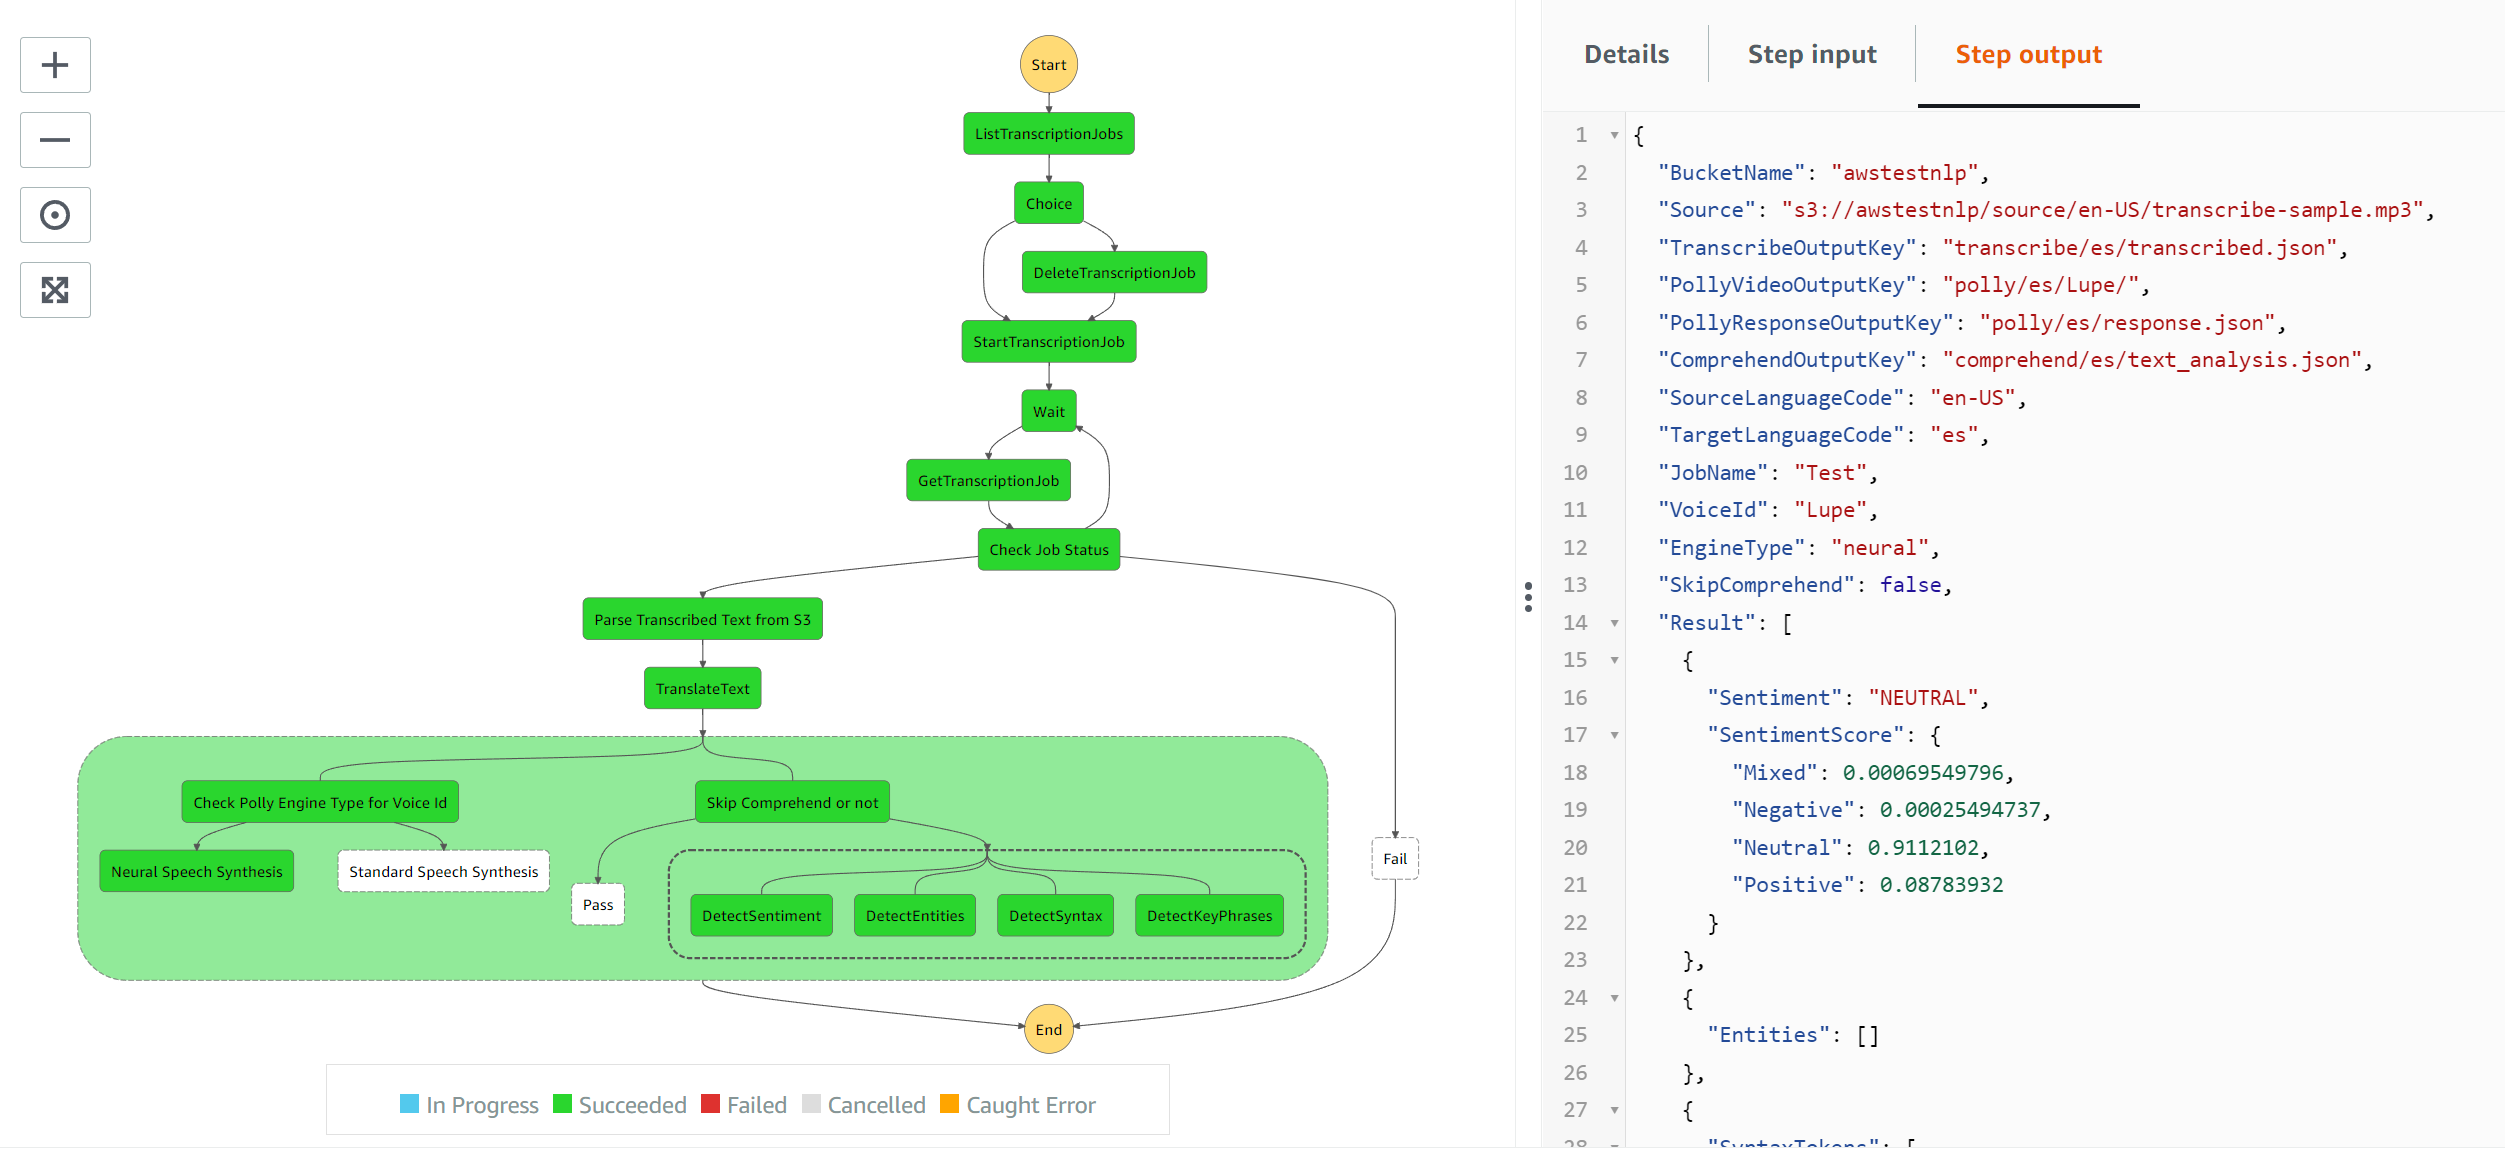Click the center graph target icon
This screenshot has width=2505, height=1156.
point(55,215)
